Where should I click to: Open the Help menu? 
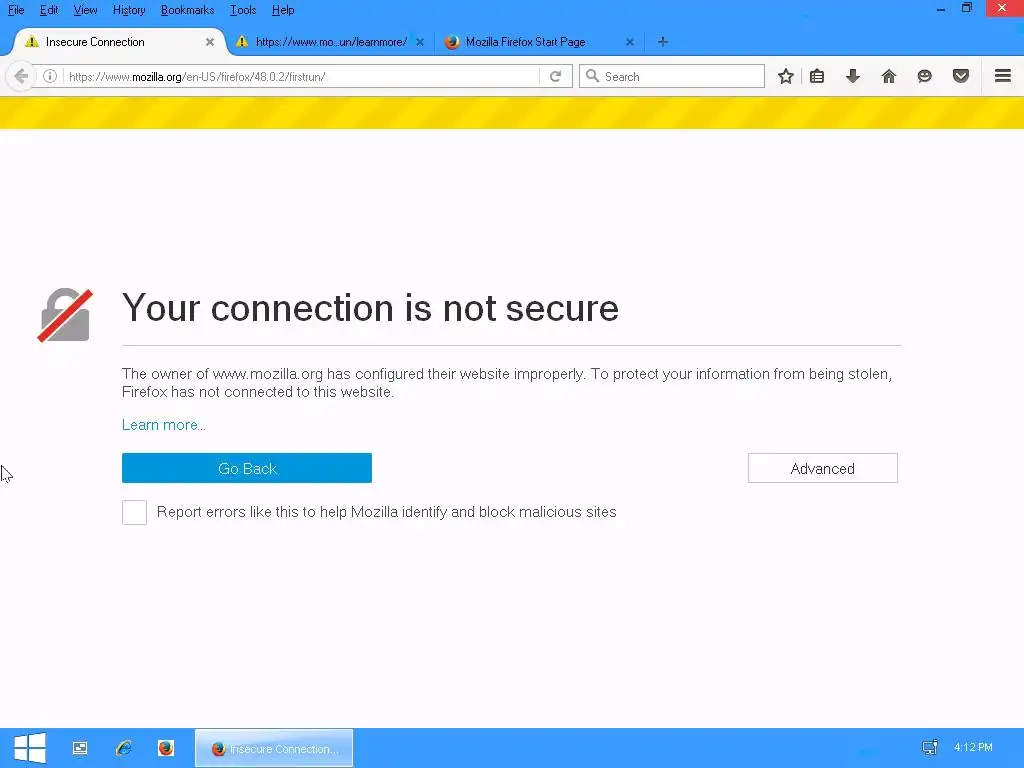(283, 10)
